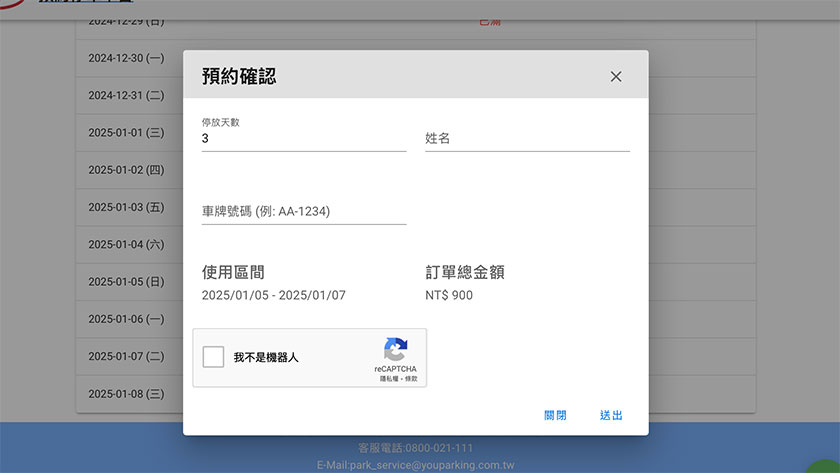The height and width of the screenshot is (473, 840).
Task: Click the reCAPTCHA logo icon
Action: [396, 350]
